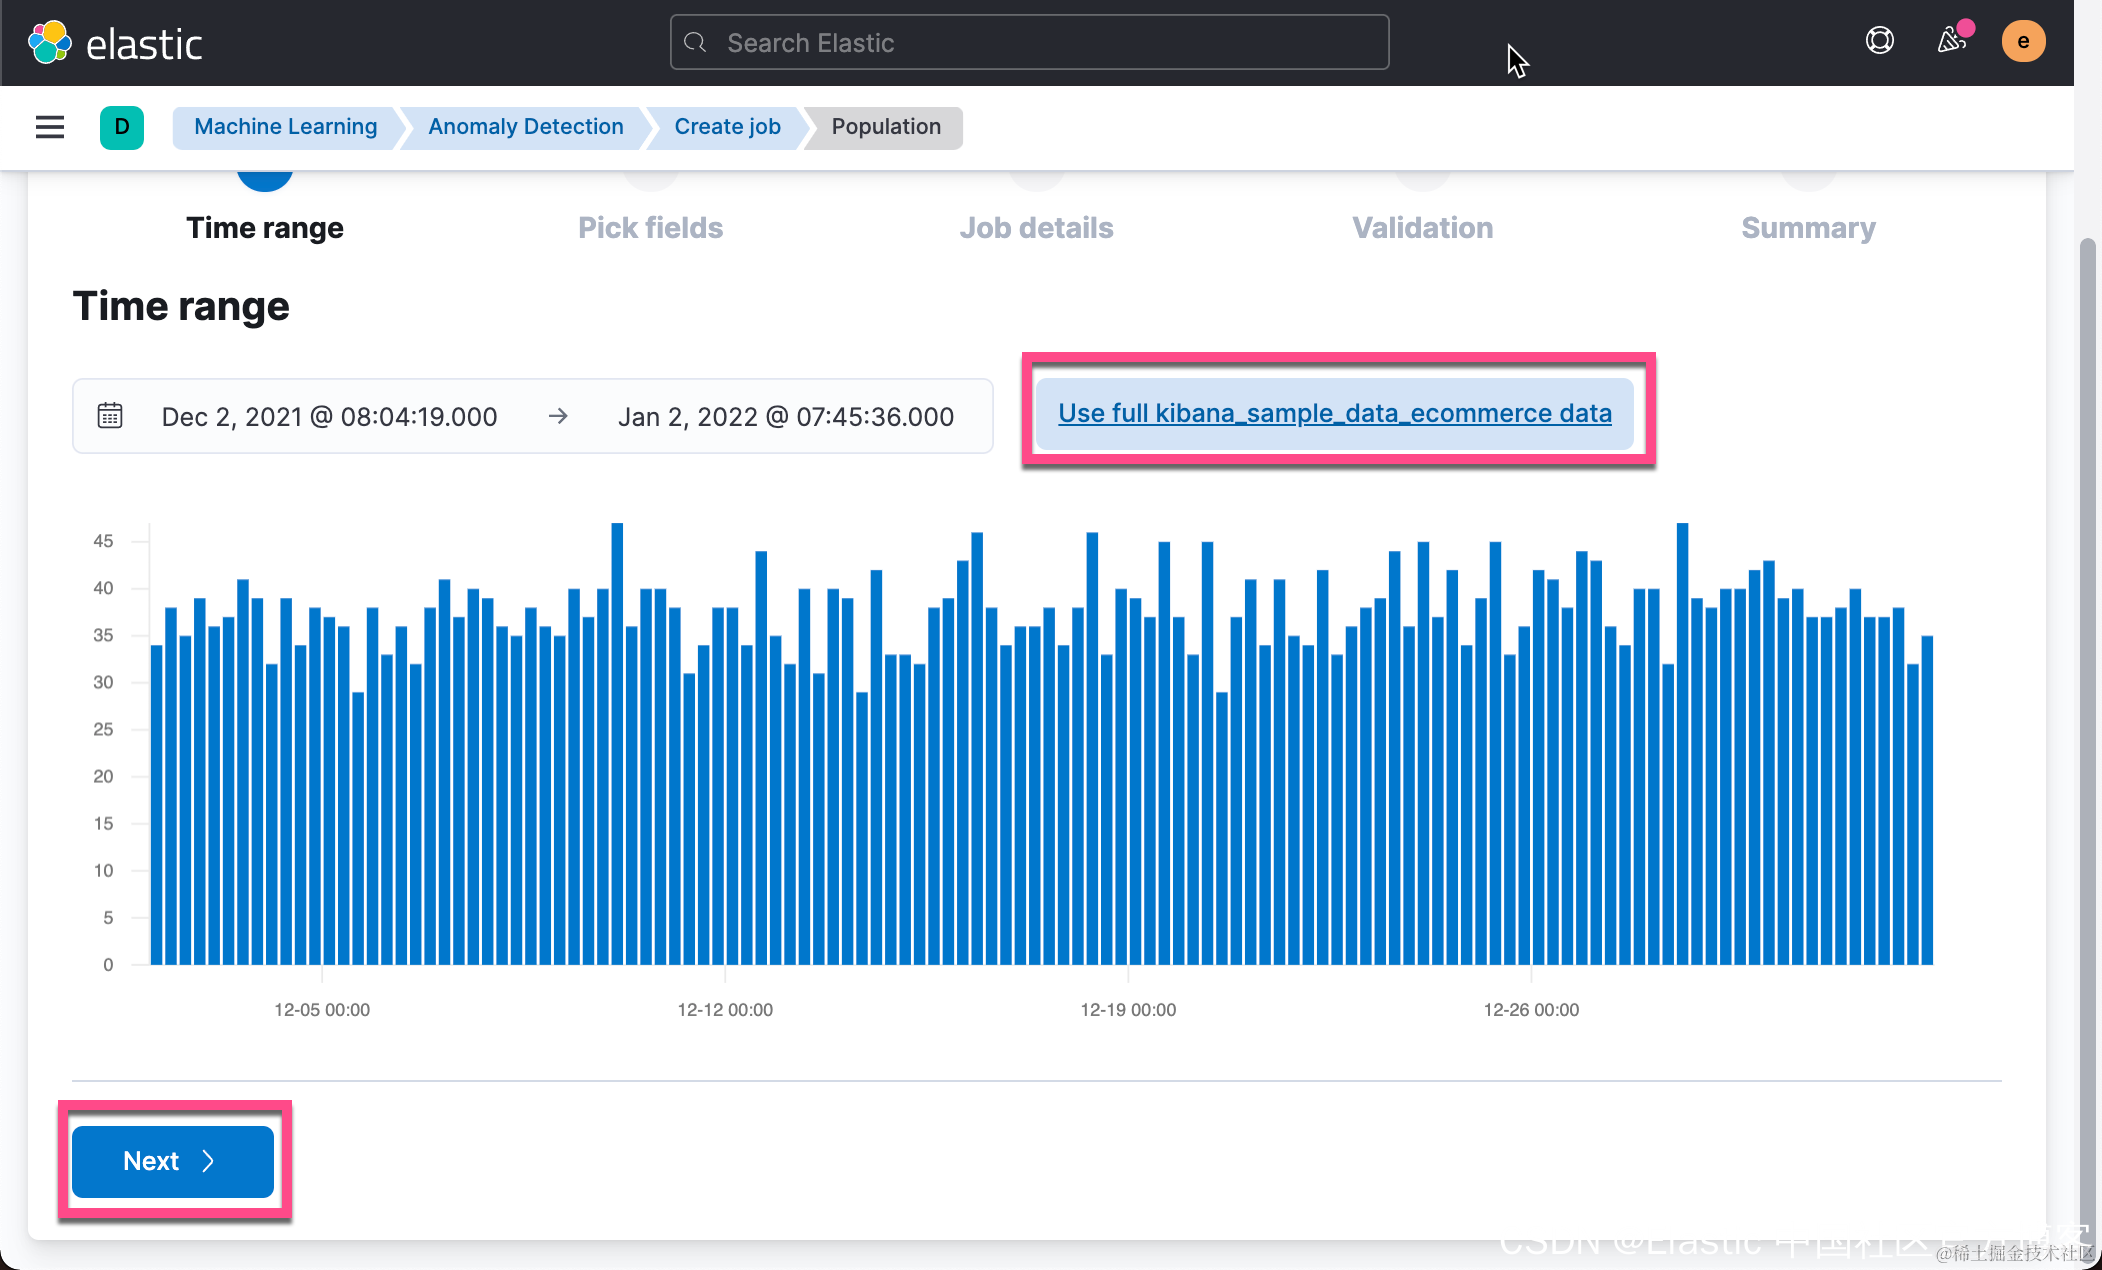2102x1270 pixels.
Task: Select the Pick fields wizard step
Action: (x=650, y=227)
